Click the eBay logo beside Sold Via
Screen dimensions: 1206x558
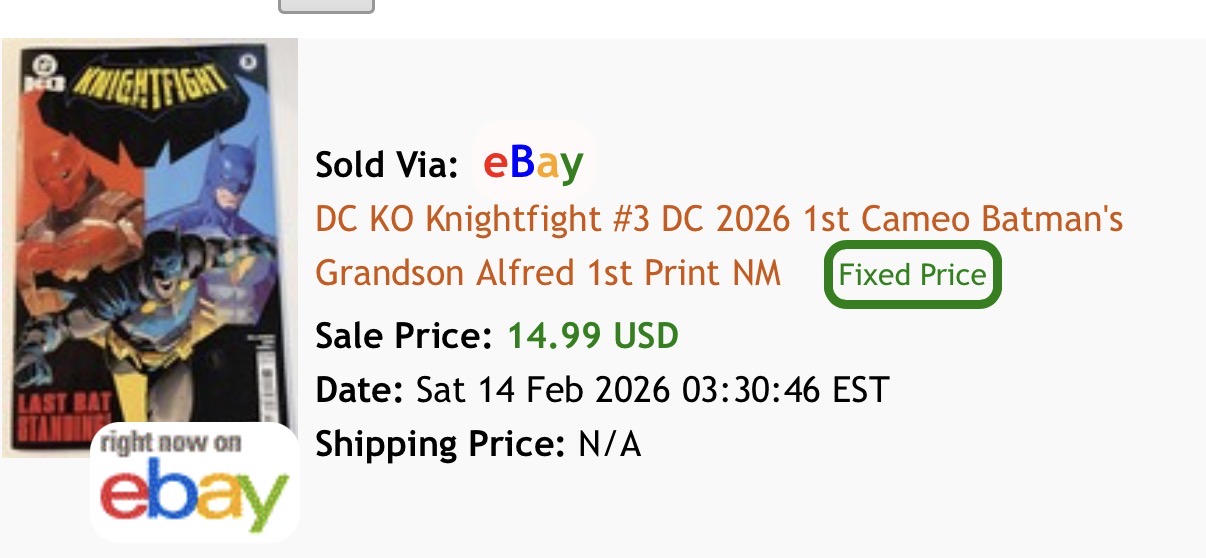pos(533,163)
